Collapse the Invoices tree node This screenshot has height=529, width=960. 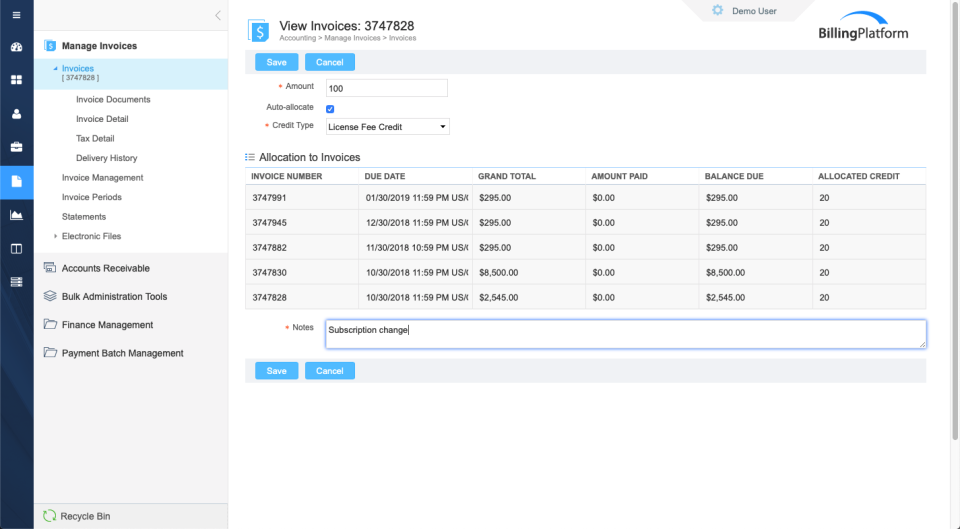click(55, 69)
